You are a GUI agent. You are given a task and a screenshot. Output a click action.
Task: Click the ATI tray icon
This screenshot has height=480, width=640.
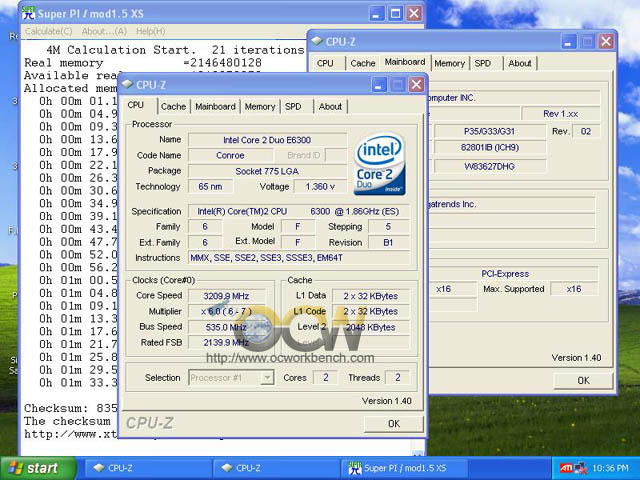566,468
